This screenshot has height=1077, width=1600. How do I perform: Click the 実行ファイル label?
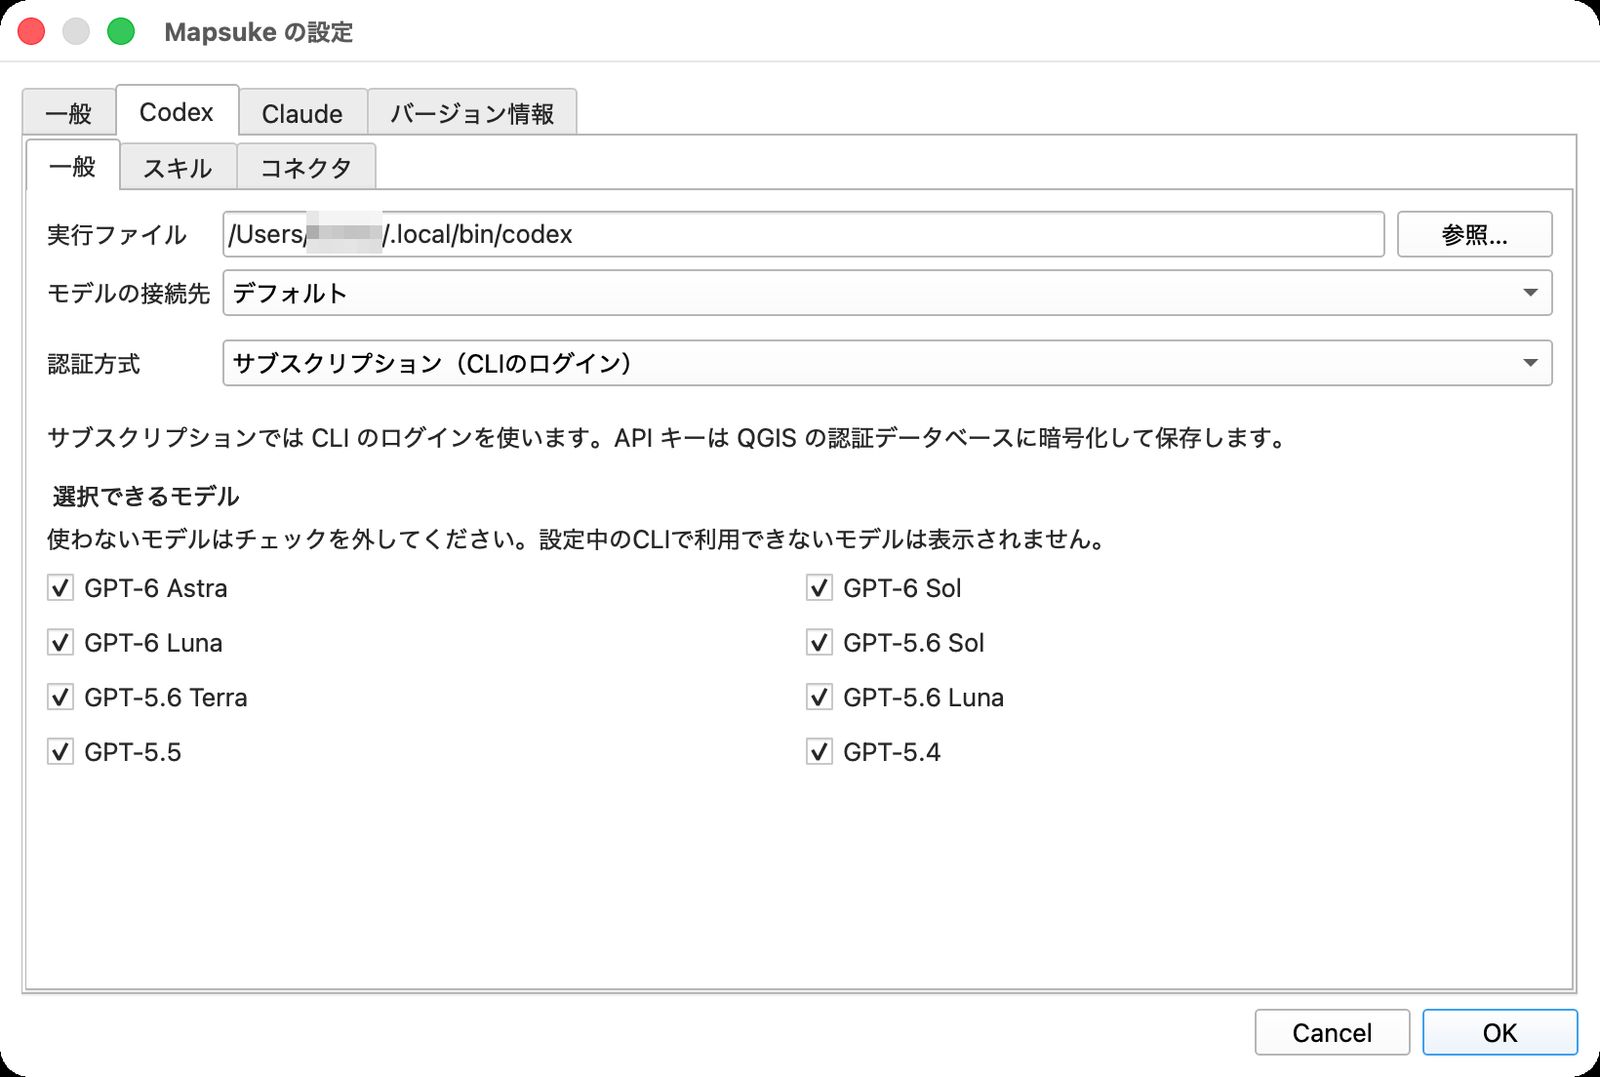point(117,234)
